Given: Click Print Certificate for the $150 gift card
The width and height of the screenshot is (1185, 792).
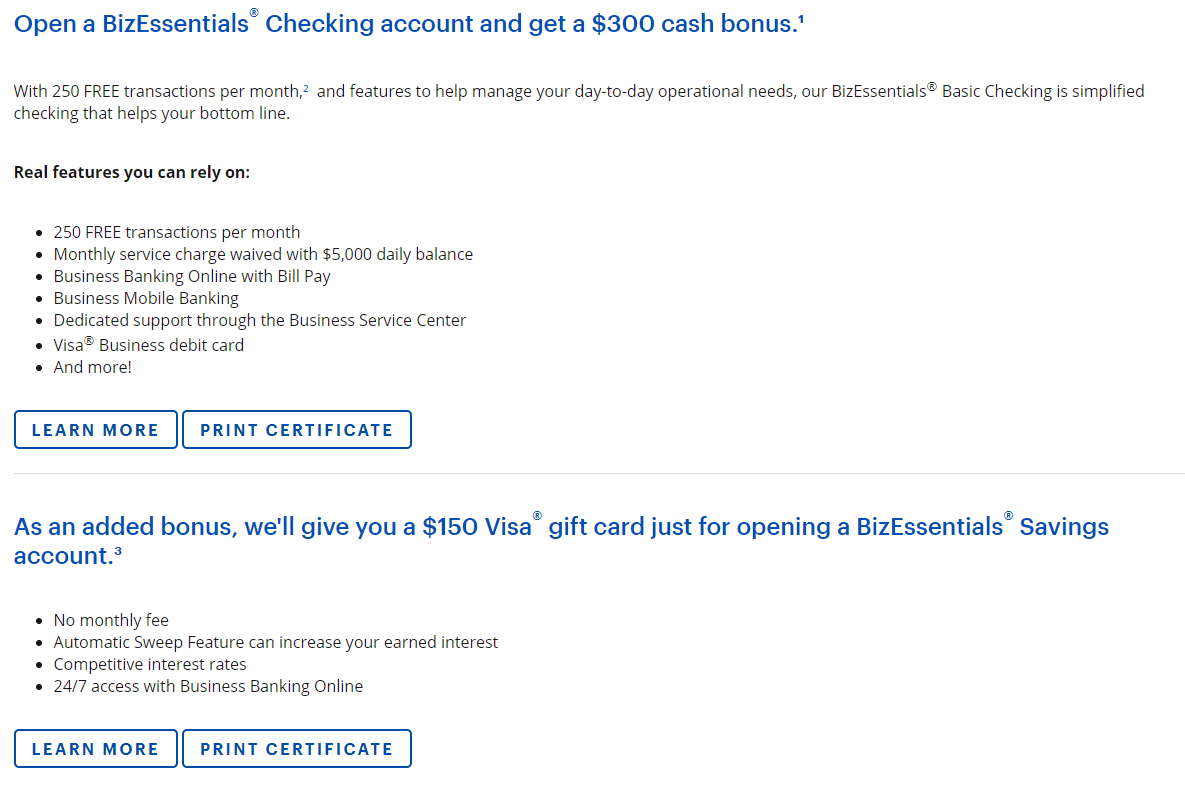Looking at the screenshot, I should pyautogui.click(x=297, y=749).
